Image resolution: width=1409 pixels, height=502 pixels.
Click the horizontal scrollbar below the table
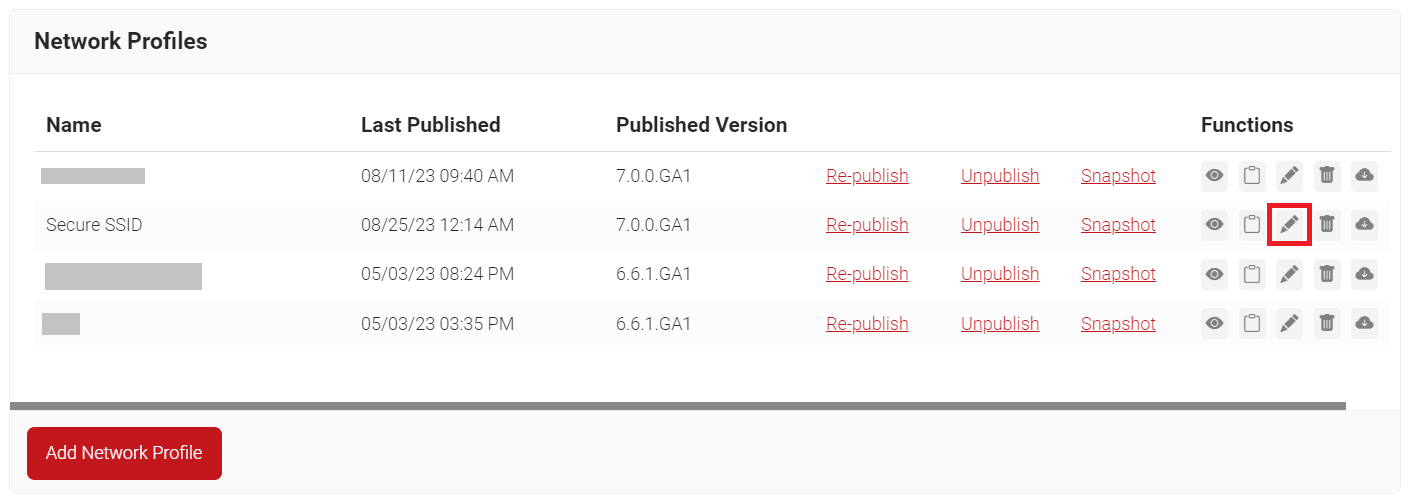(677, 406)
